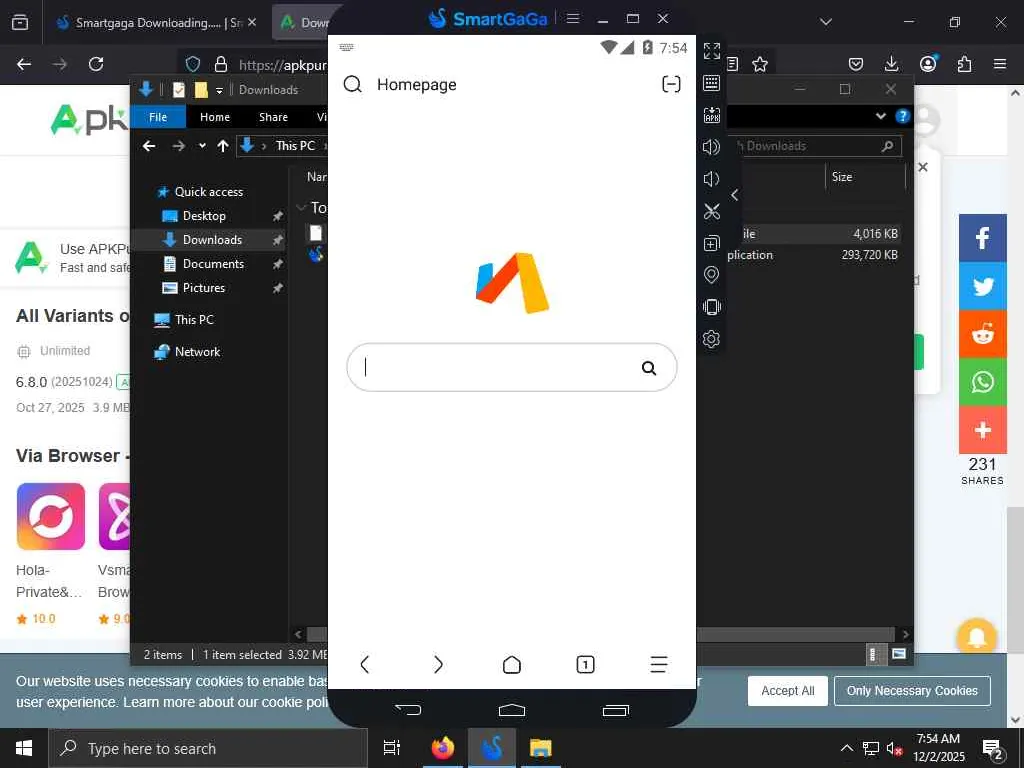Tap the Android recent apps button

(x=615, y=710)
